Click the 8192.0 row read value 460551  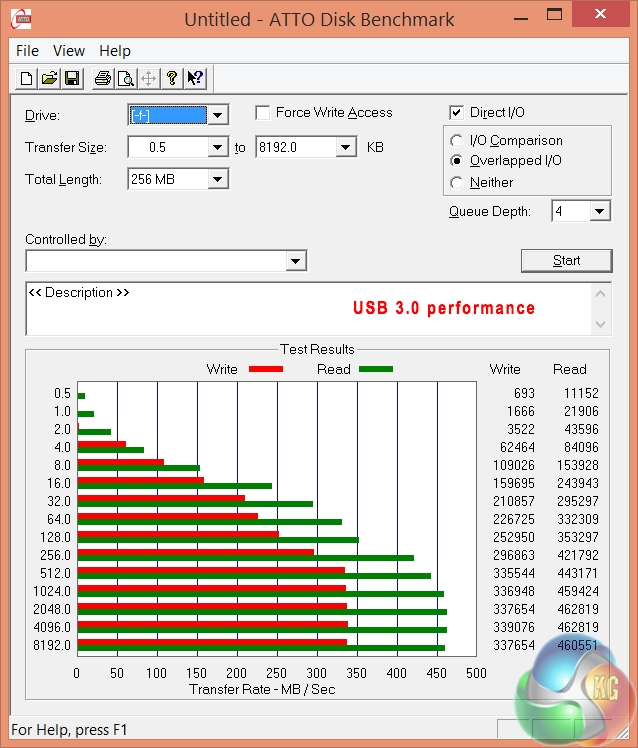pos(577,645)
